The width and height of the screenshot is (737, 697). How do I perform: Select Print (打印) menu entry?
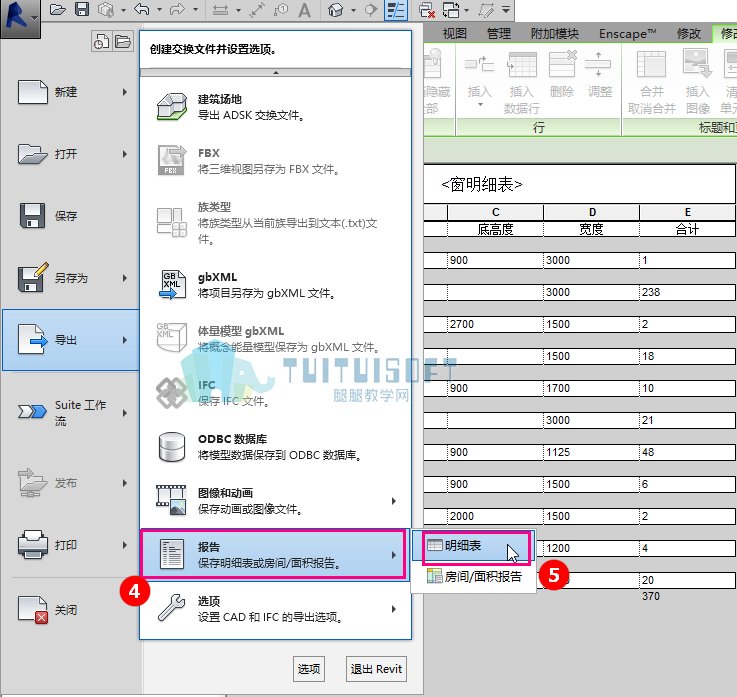[71, 545]
